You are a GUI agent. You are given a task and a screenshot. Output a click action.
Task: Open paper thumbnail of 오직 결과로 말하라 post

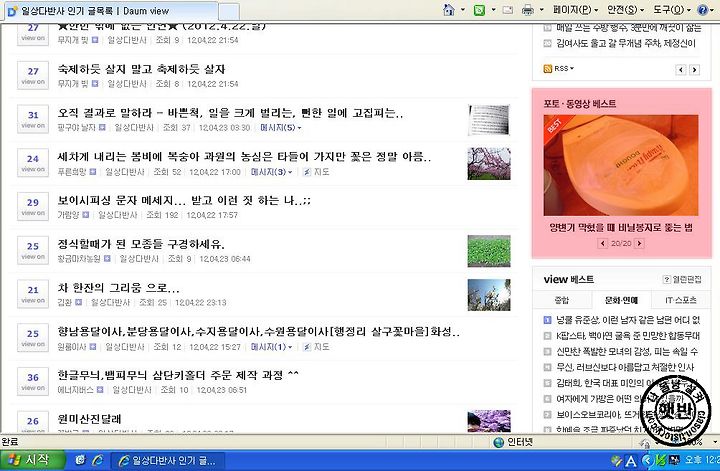[489, 120]
